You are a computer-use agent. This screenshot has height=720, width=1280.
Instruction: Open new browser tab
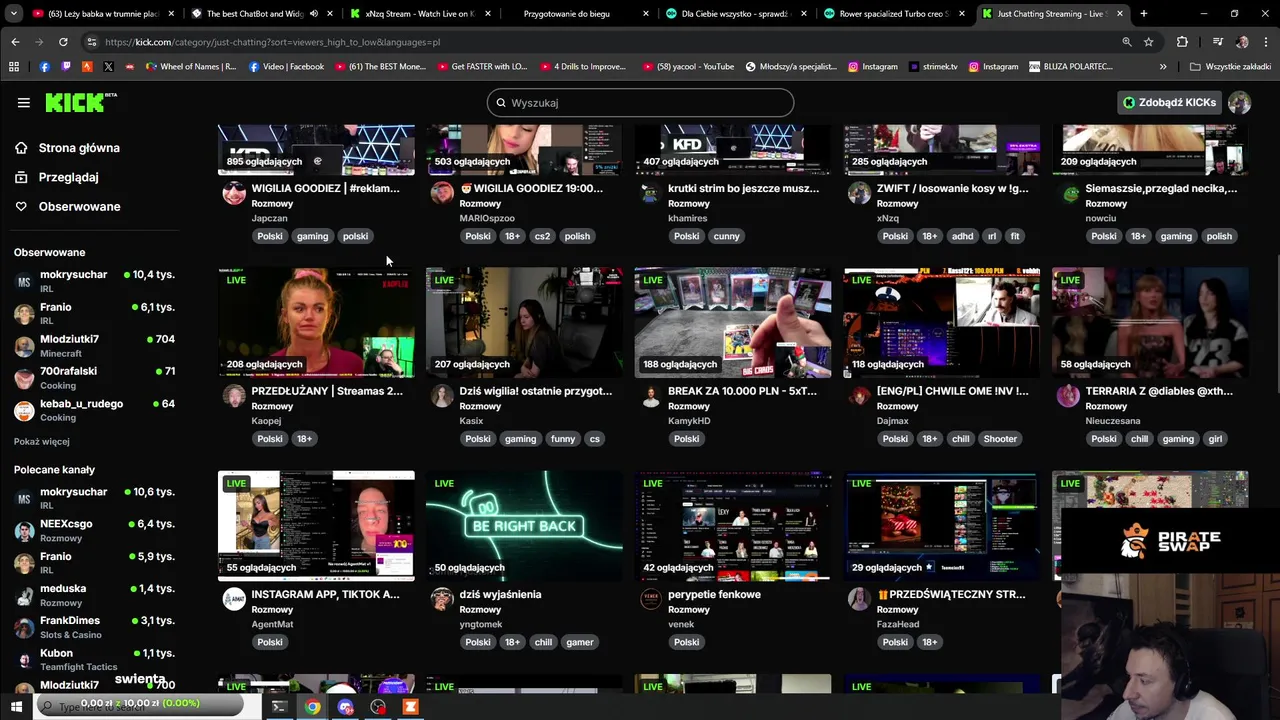1144,14
